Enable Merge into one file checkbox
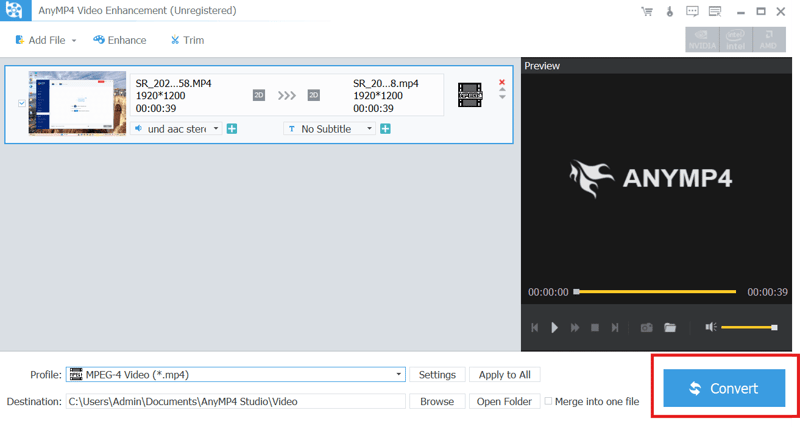 point(548,401)
